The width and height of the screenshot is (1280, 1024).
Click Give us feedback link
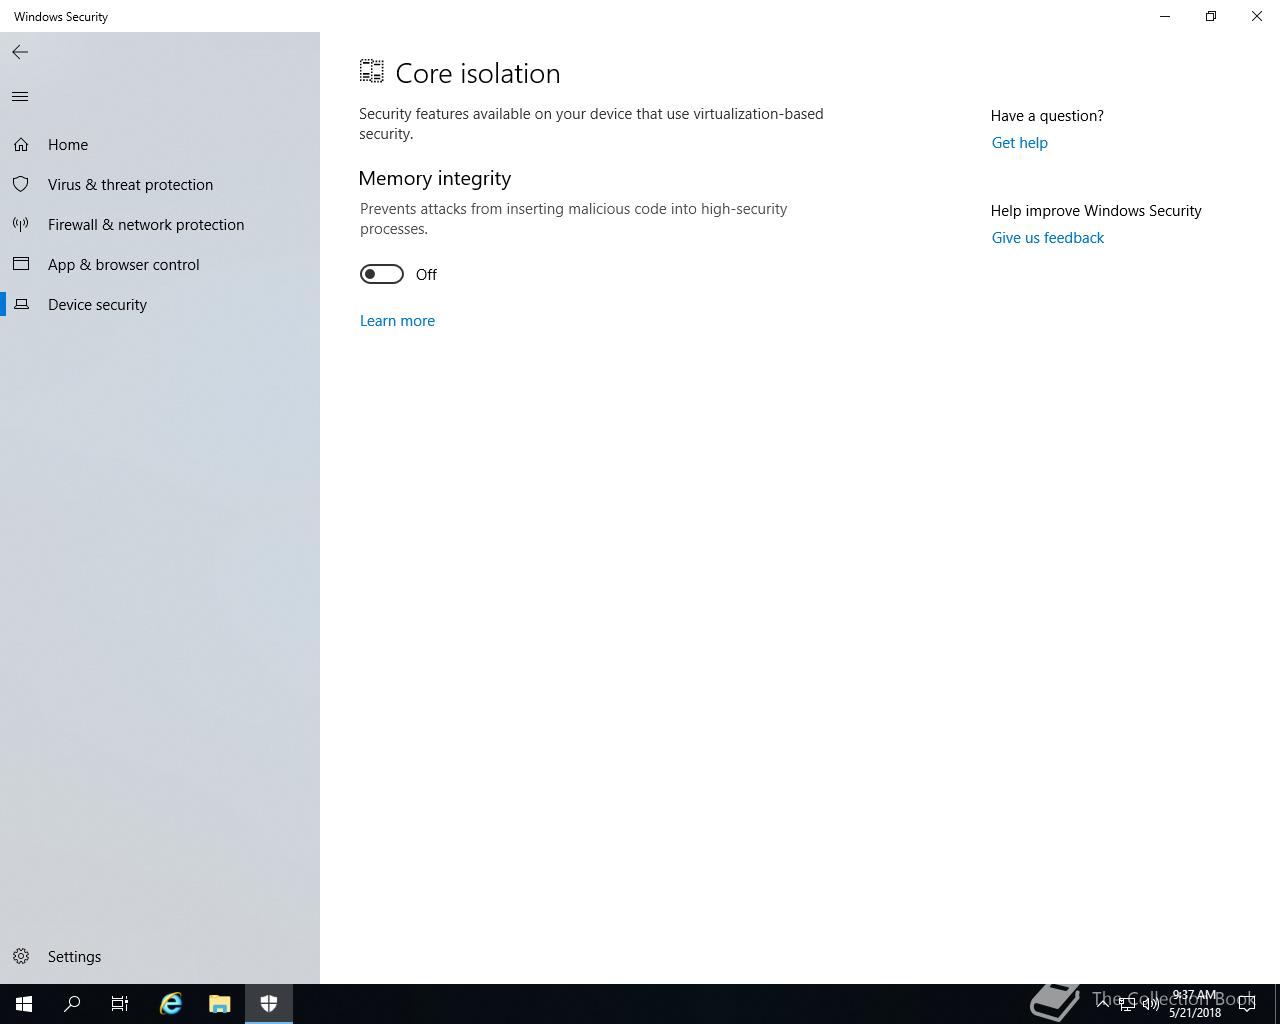(1047, 237)
